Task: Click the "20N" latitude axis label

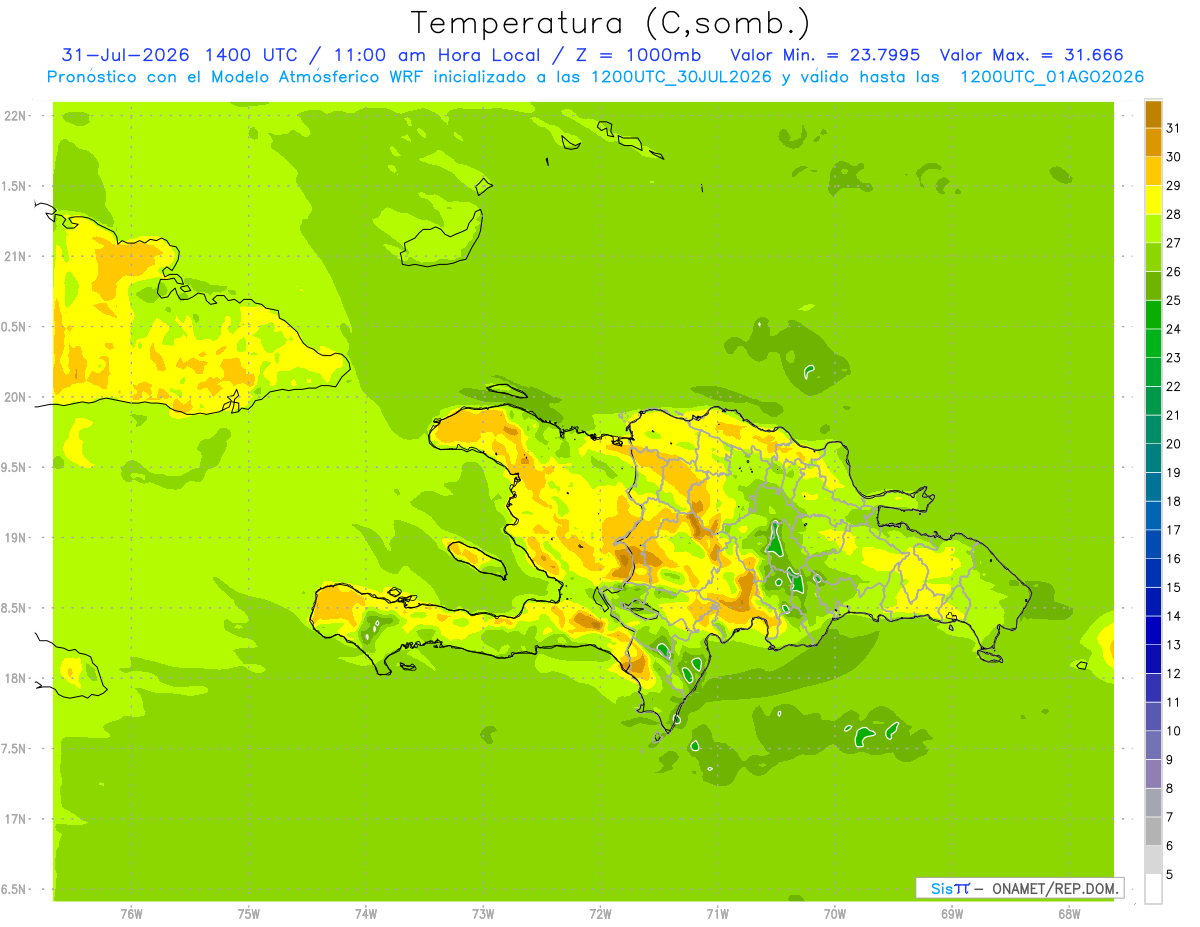Action: click(14, 397)
